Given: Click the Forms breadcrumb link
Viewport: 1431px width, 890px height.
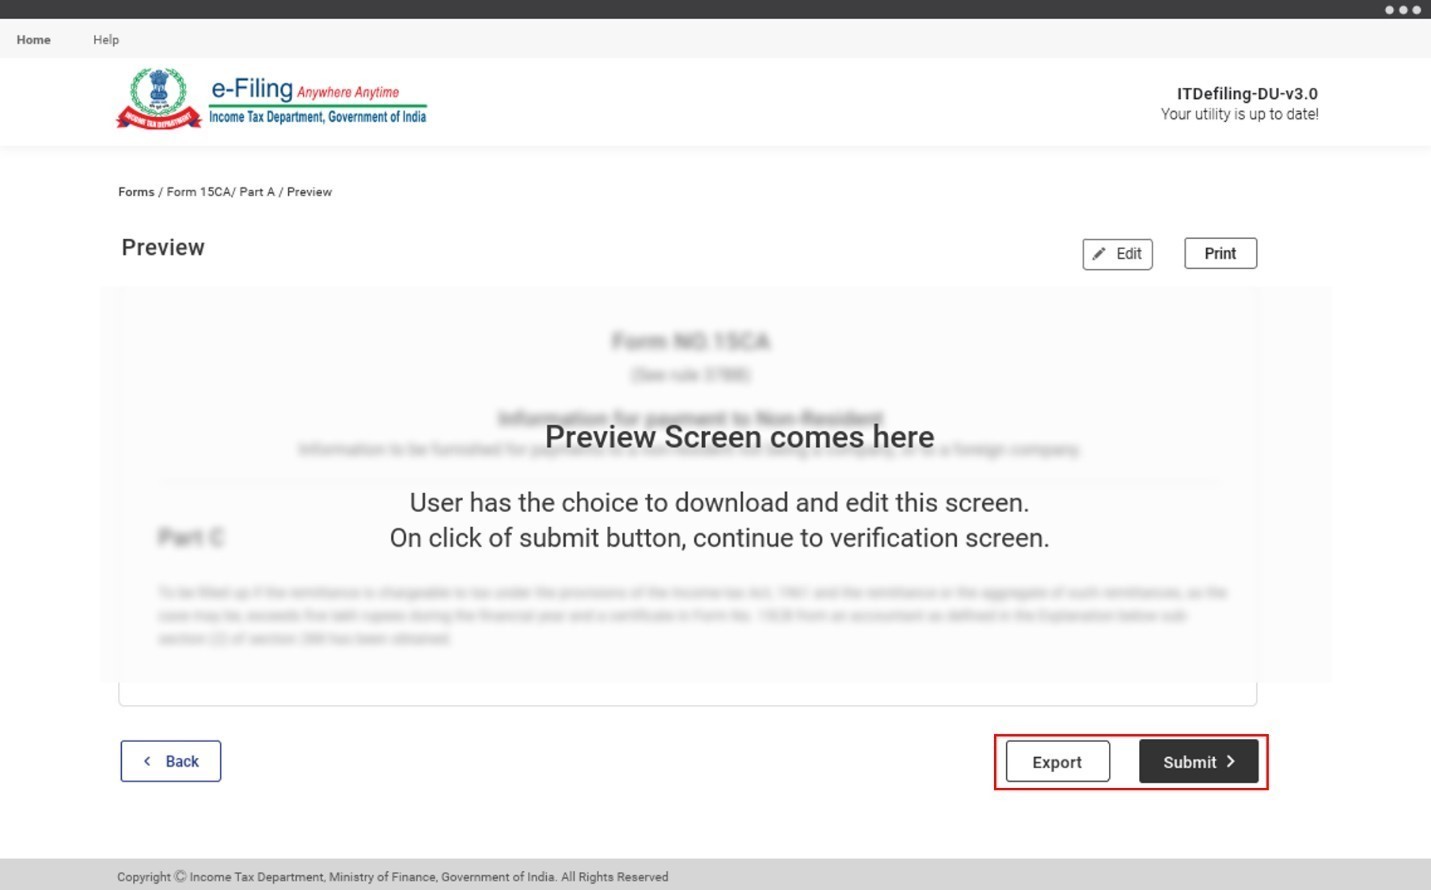Looking at the screenshot, I should [x=136, y=192].
